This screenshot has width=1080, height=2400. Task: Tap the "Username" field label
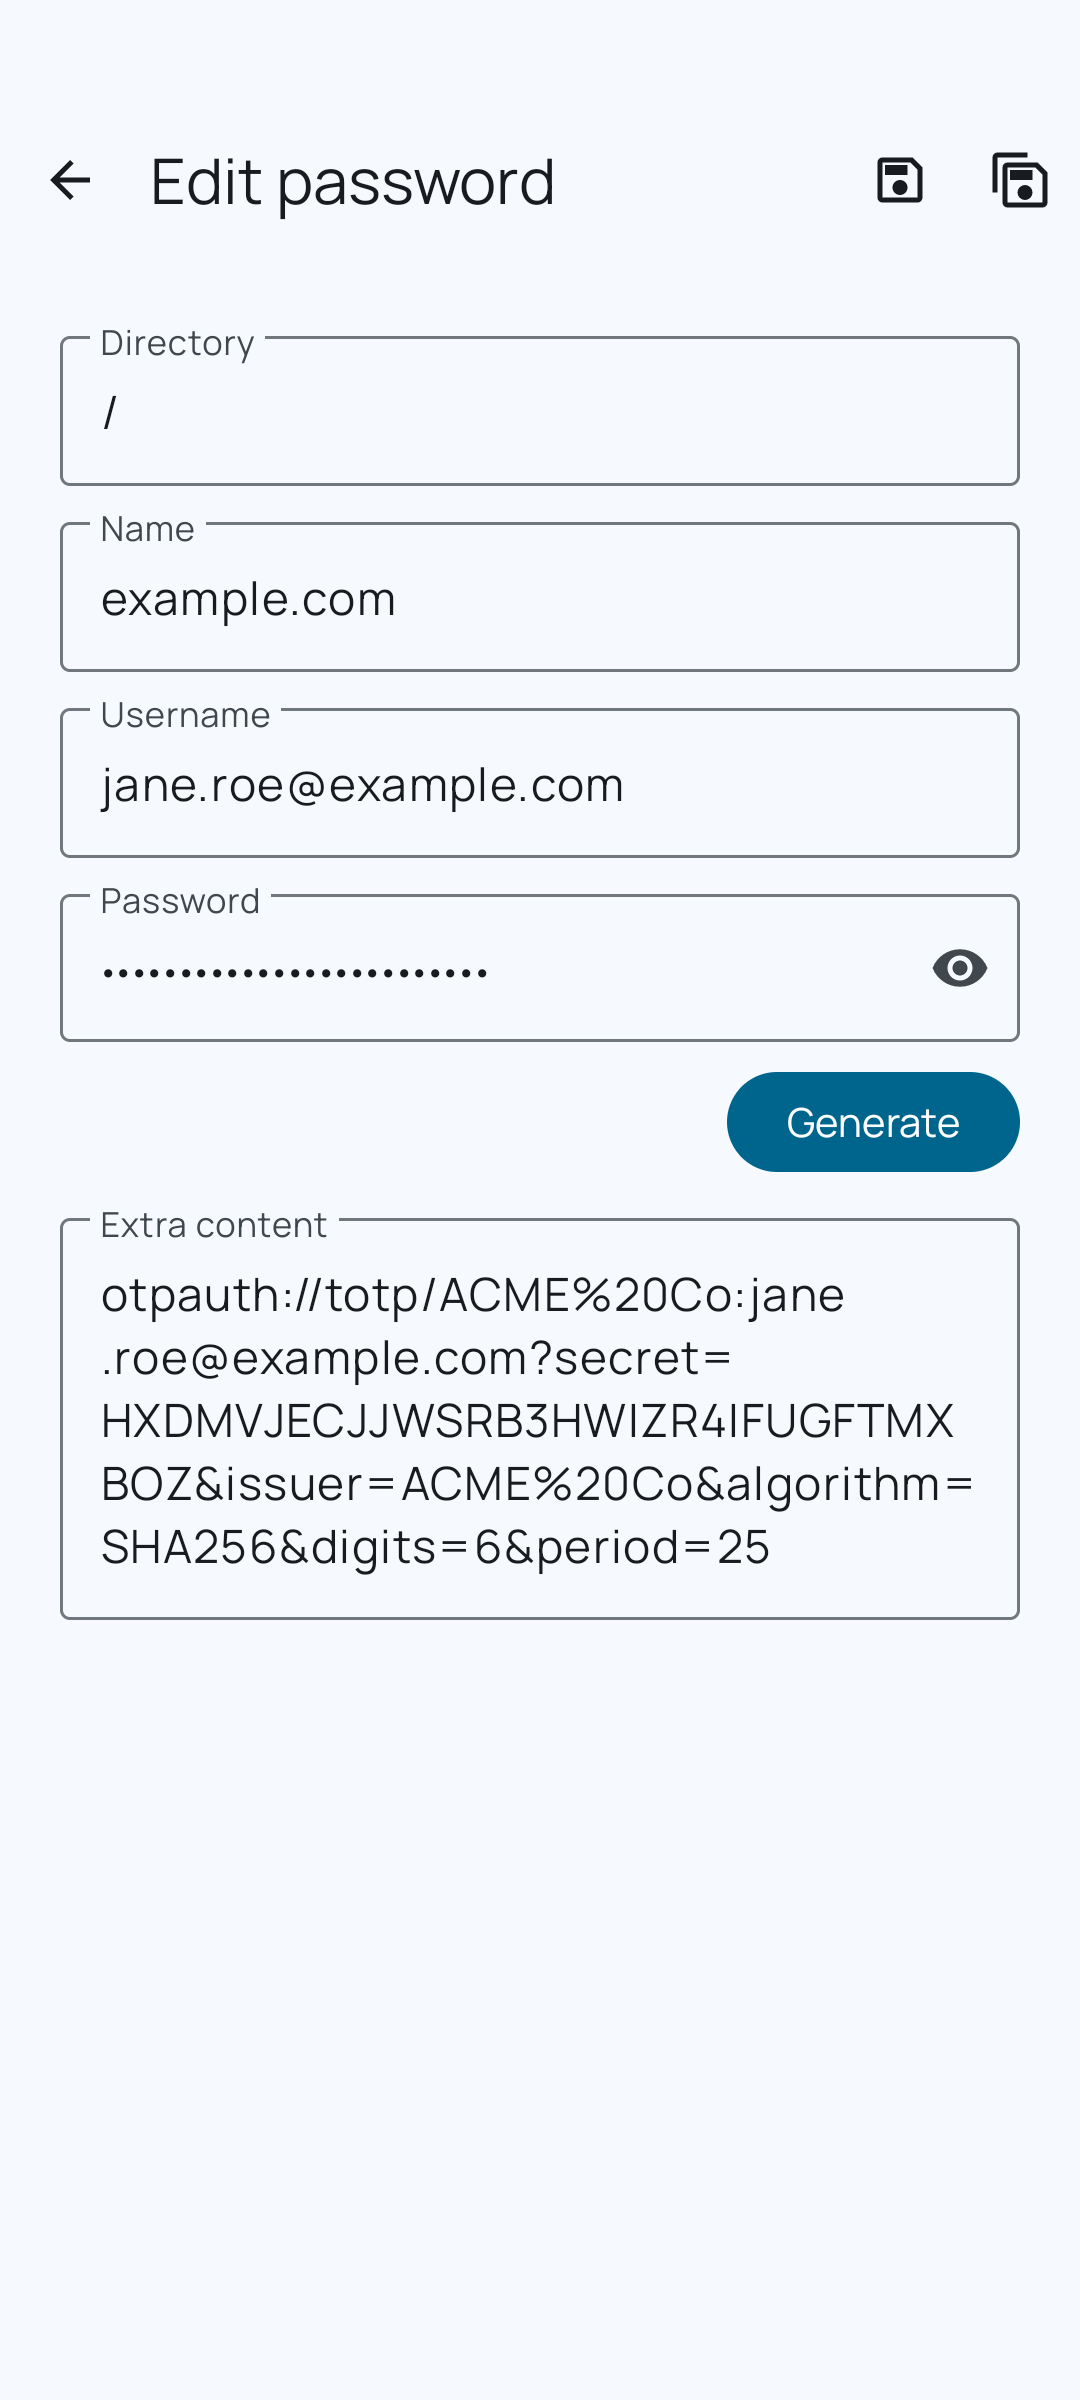coord(185,715)
